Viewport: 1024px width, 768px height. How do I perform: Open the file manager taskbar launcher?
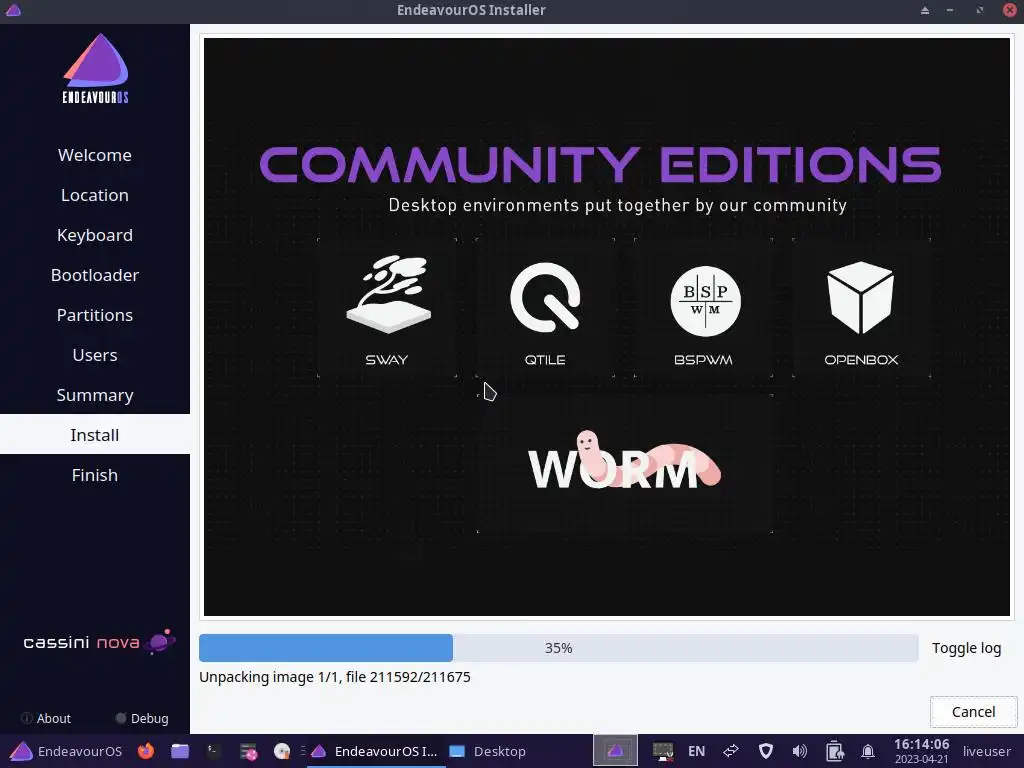(180, 751)
